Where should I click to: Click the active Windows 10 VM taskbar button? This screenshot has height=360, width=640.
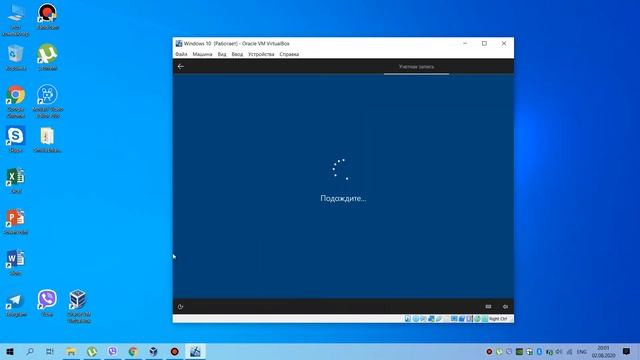point(195,351)
